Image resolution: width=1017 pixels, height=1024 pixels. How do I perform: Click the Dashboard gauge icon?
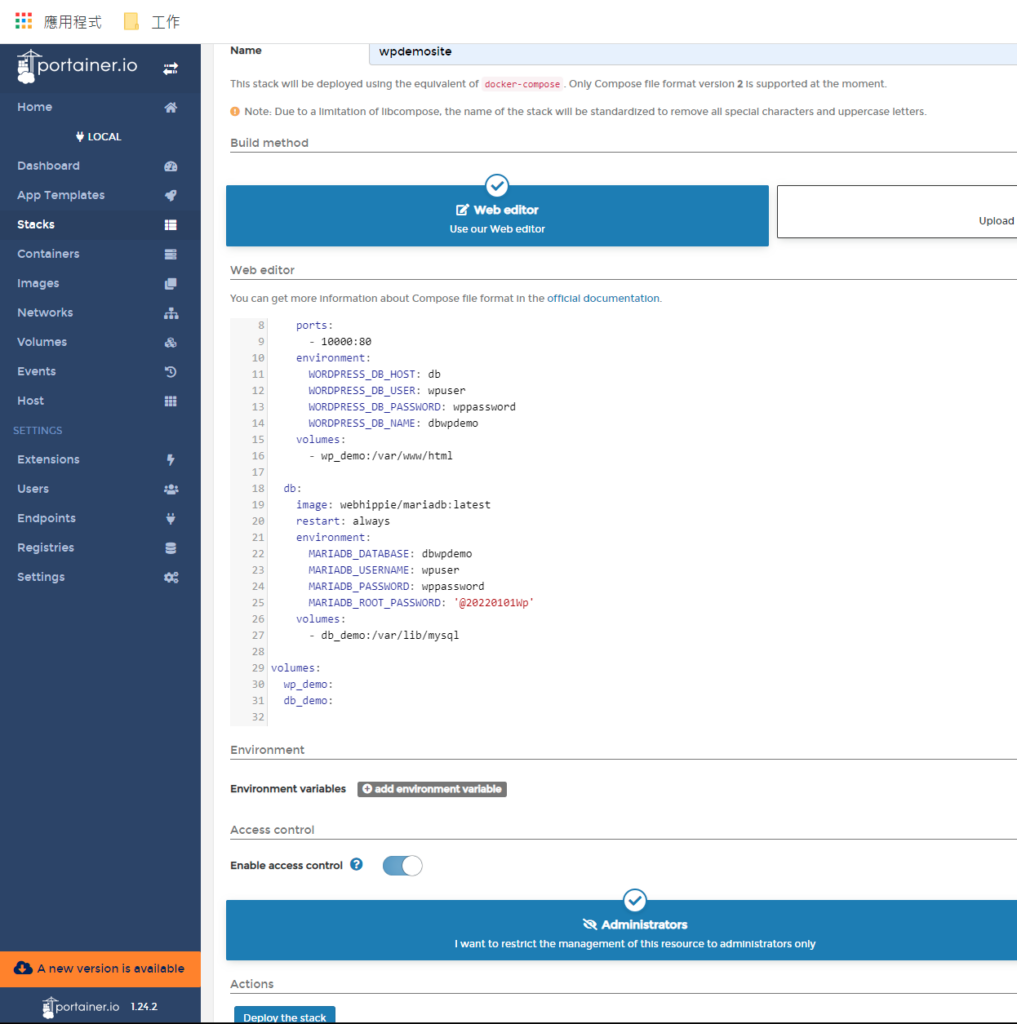[x=171, y=166]
